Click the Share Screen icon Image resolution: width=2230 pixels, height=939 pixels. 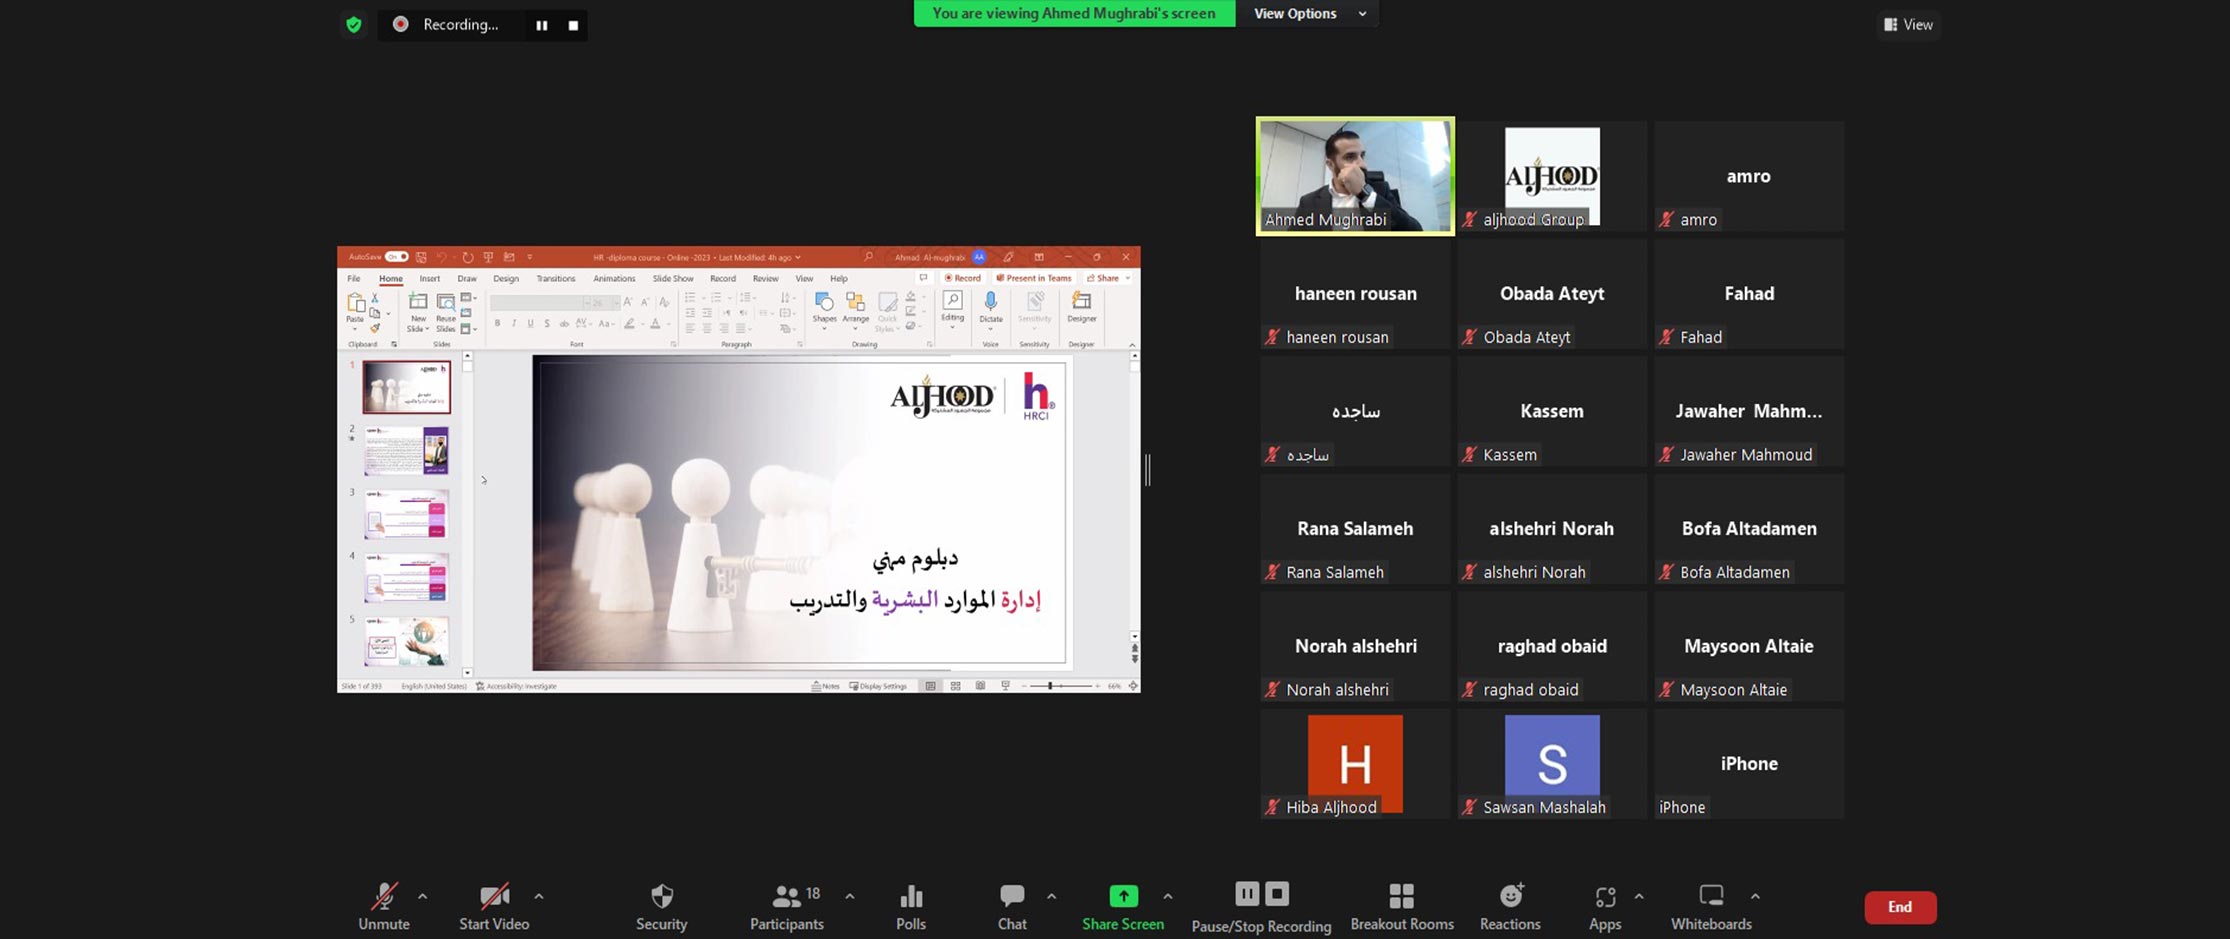[1122, 896]
